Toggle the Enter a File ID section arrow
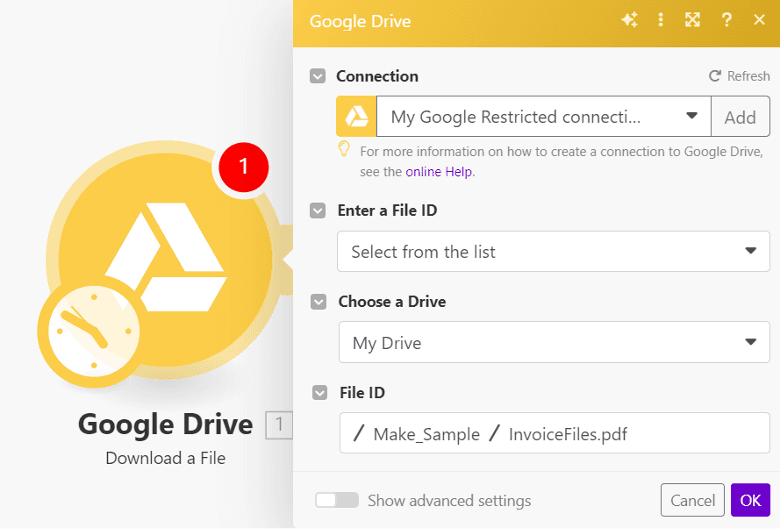This screenshot has width=780, height=530. coord(318,211)
